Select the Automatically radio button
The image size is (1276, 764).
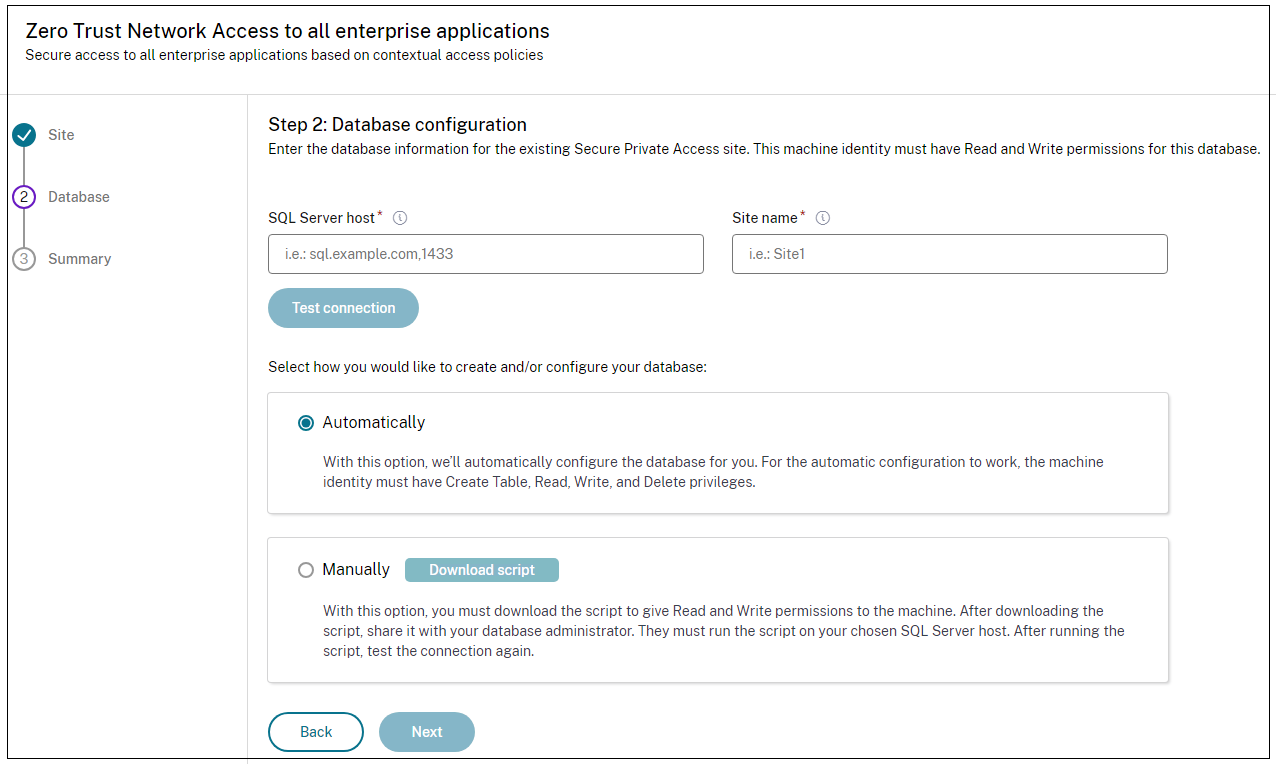coord(306,423)
